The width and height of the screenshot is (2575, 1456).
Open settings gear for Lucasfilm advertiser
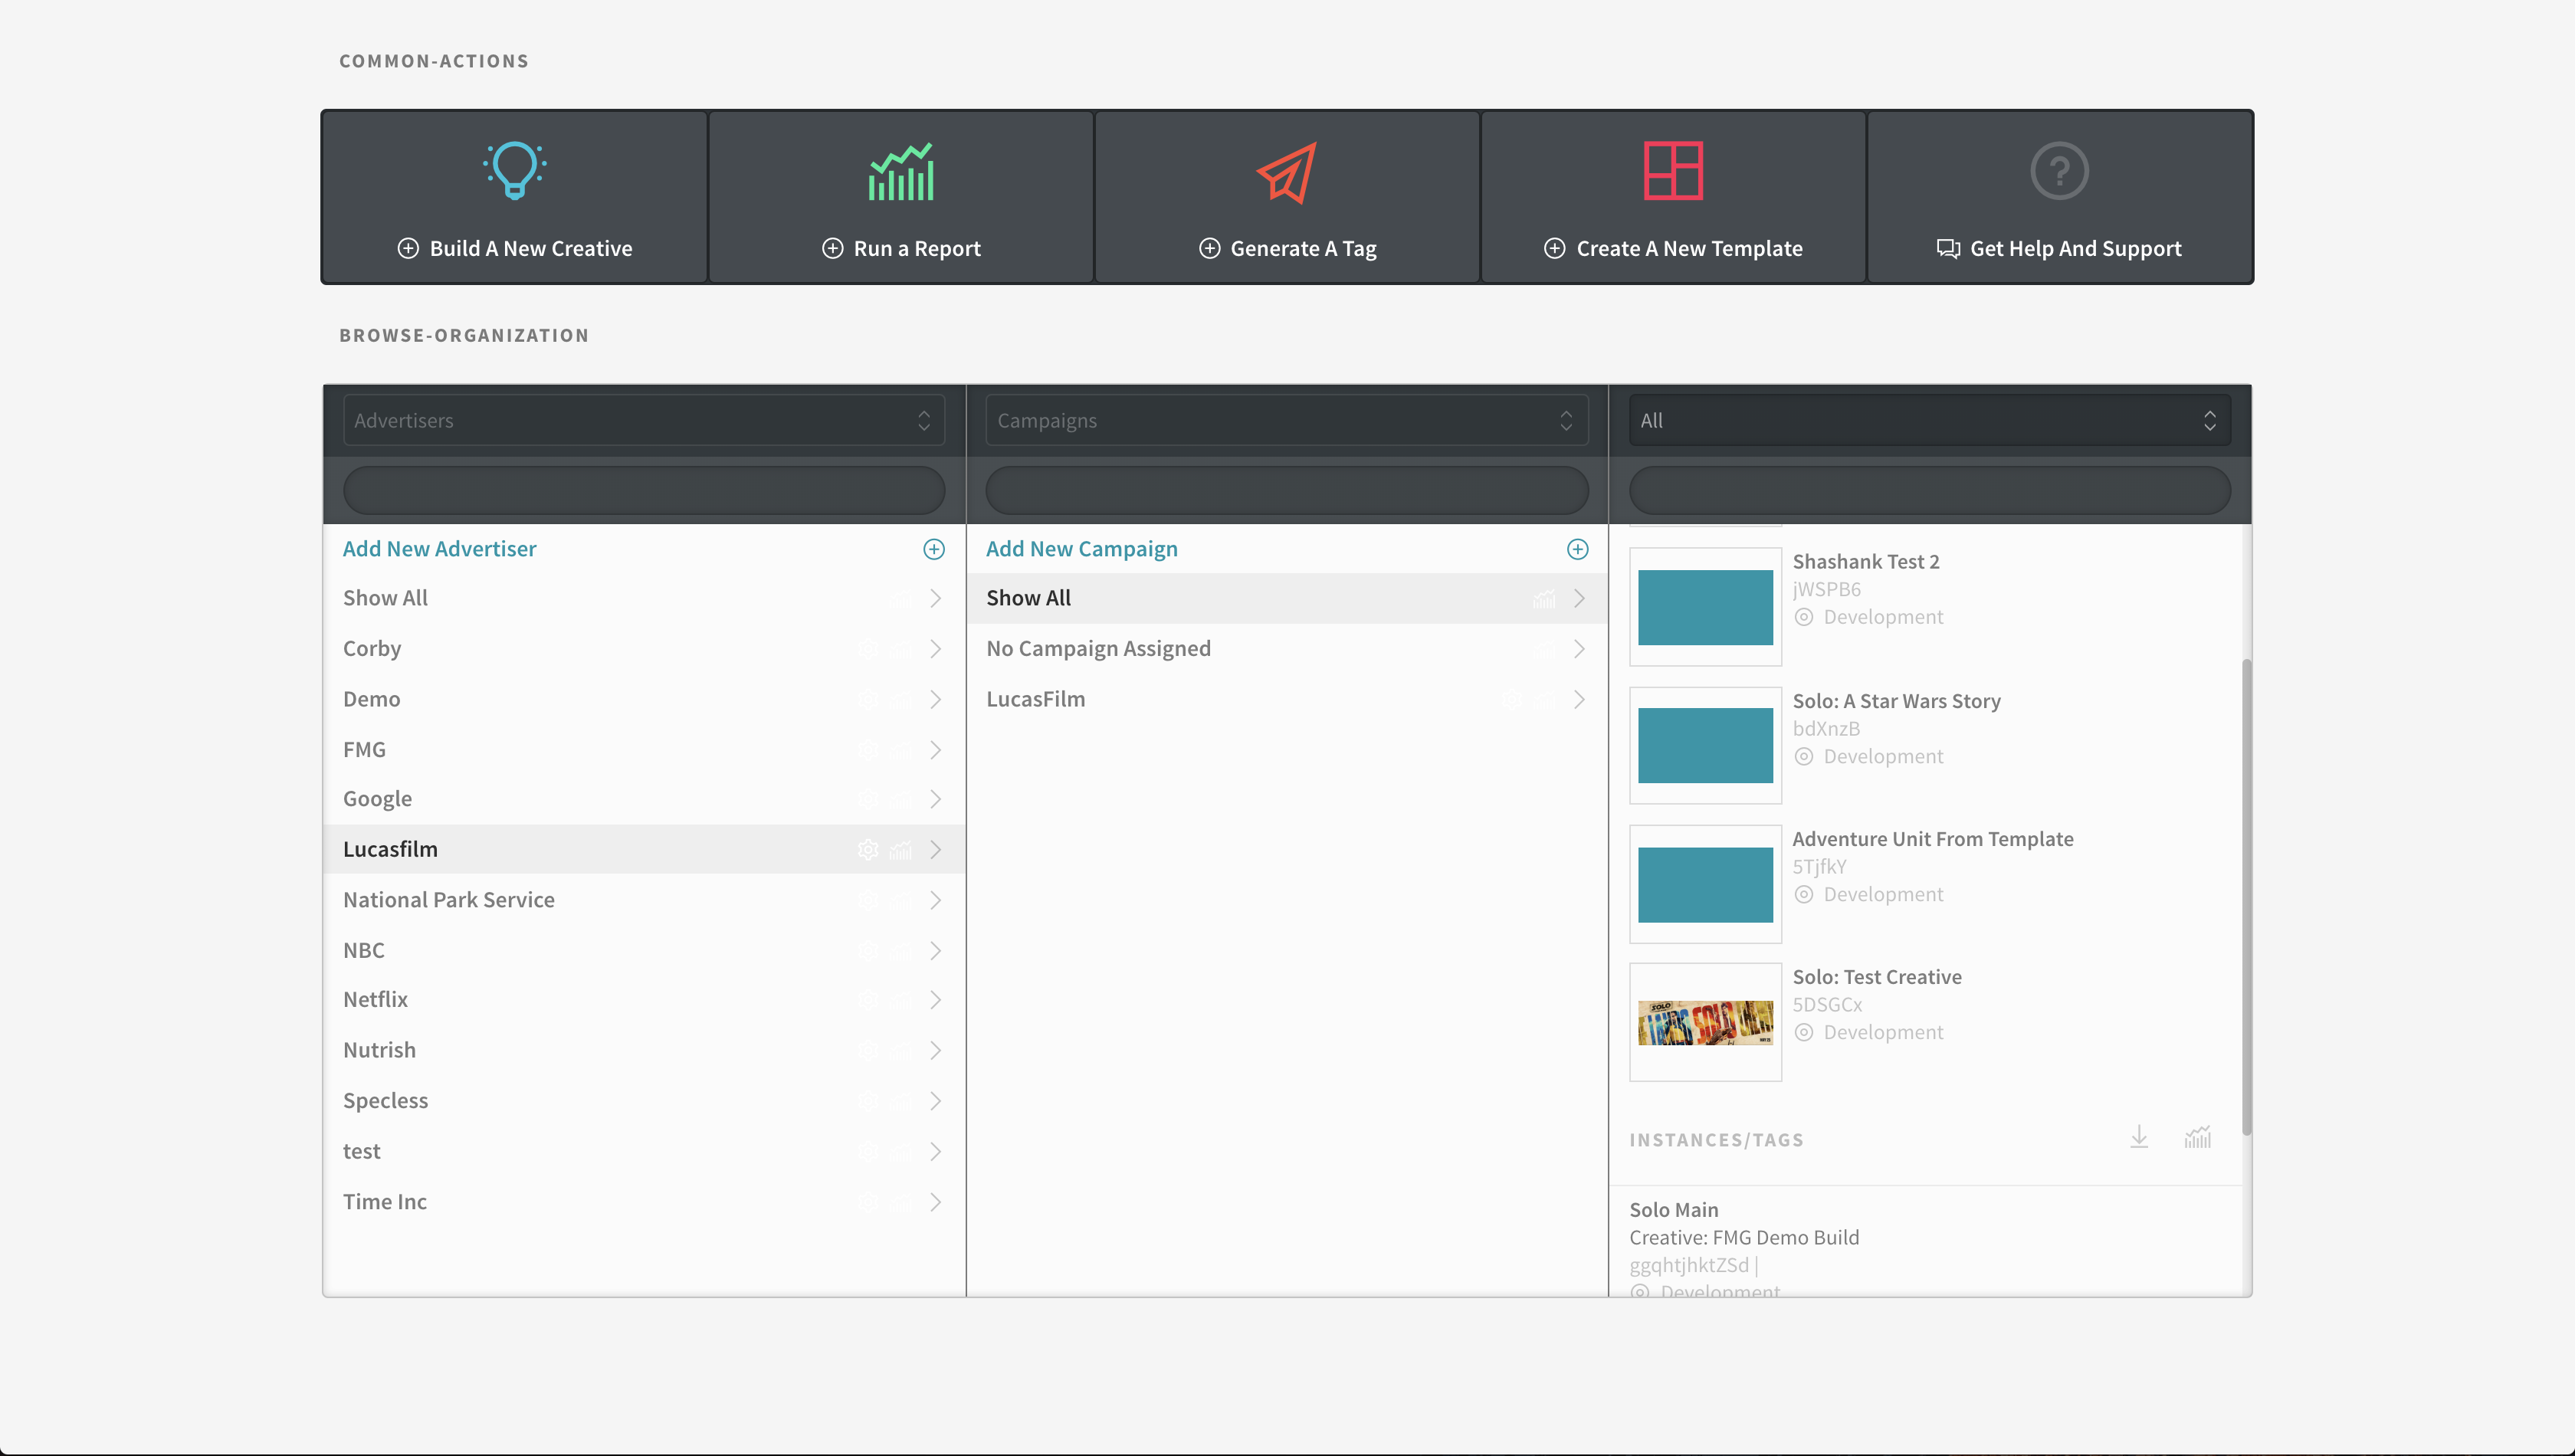coord(868,850)
